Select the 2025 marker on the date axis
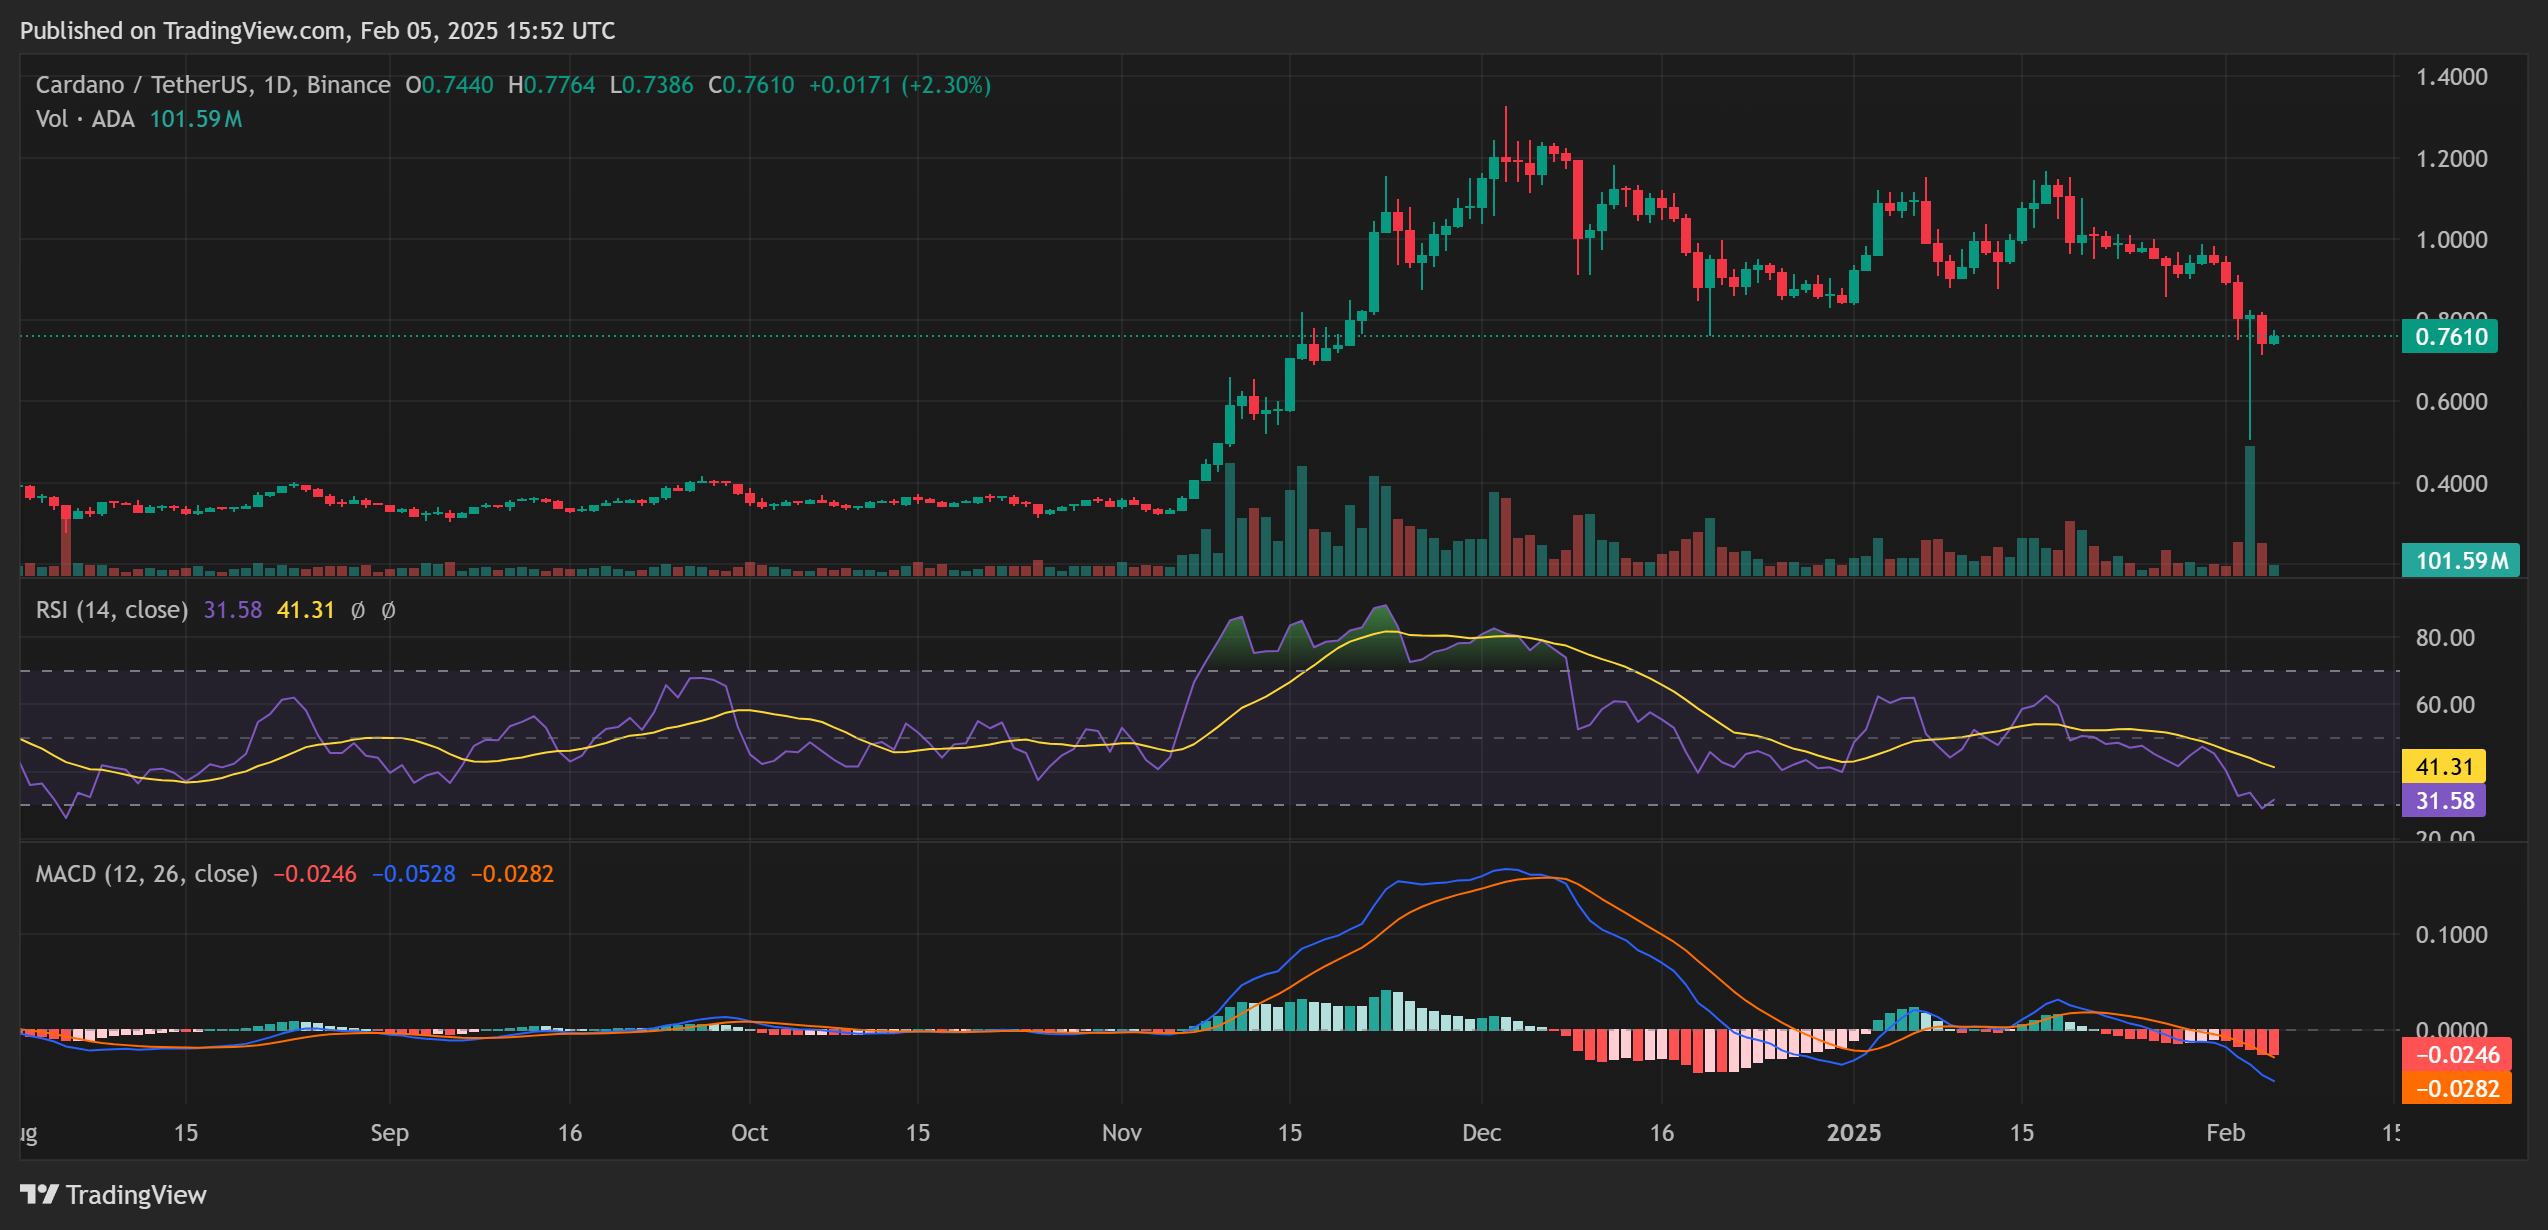This screenshot has width=2548, height=1230. click(1855, 1134)
